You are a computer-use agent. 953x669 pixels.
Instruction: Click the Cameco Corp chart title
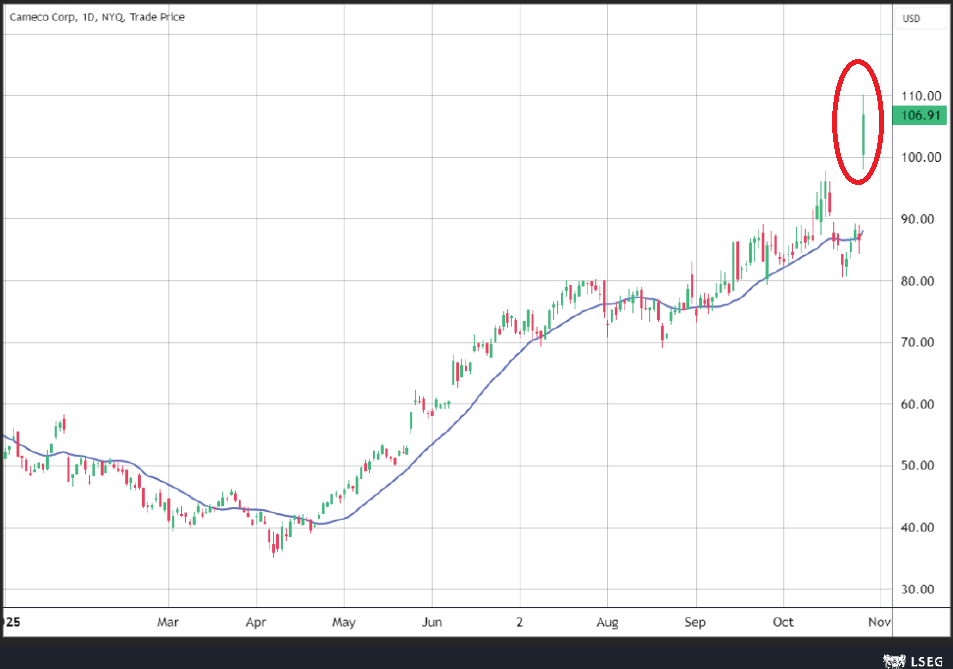coord(97,17)
